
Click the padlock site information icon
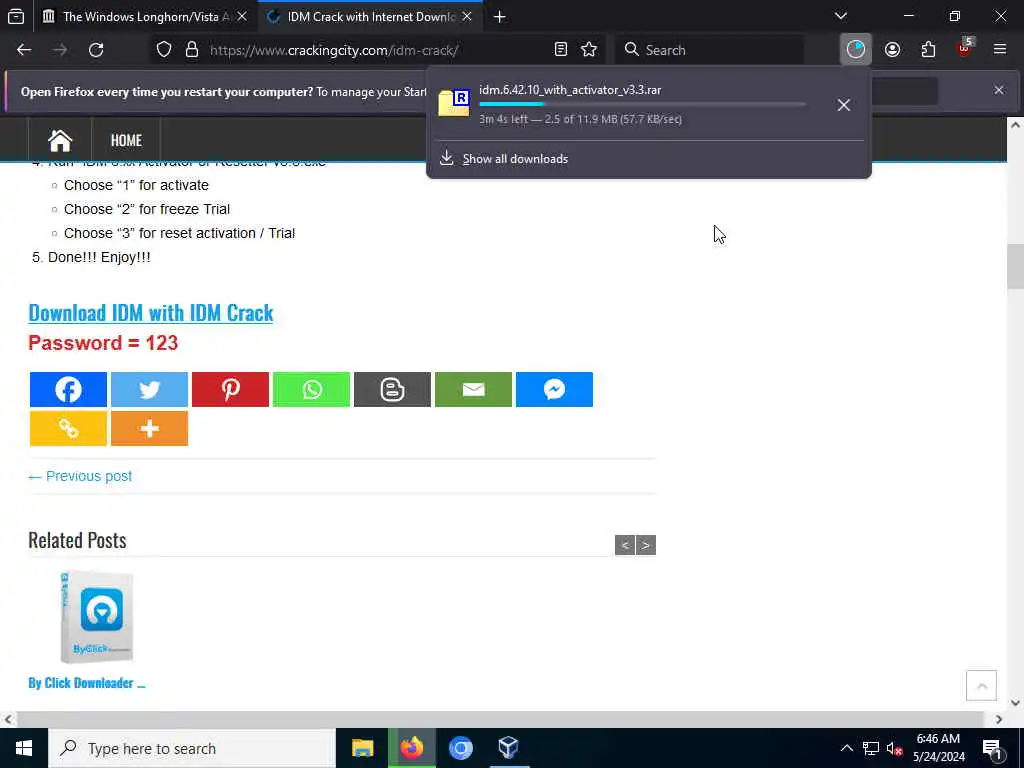[191, 50]
